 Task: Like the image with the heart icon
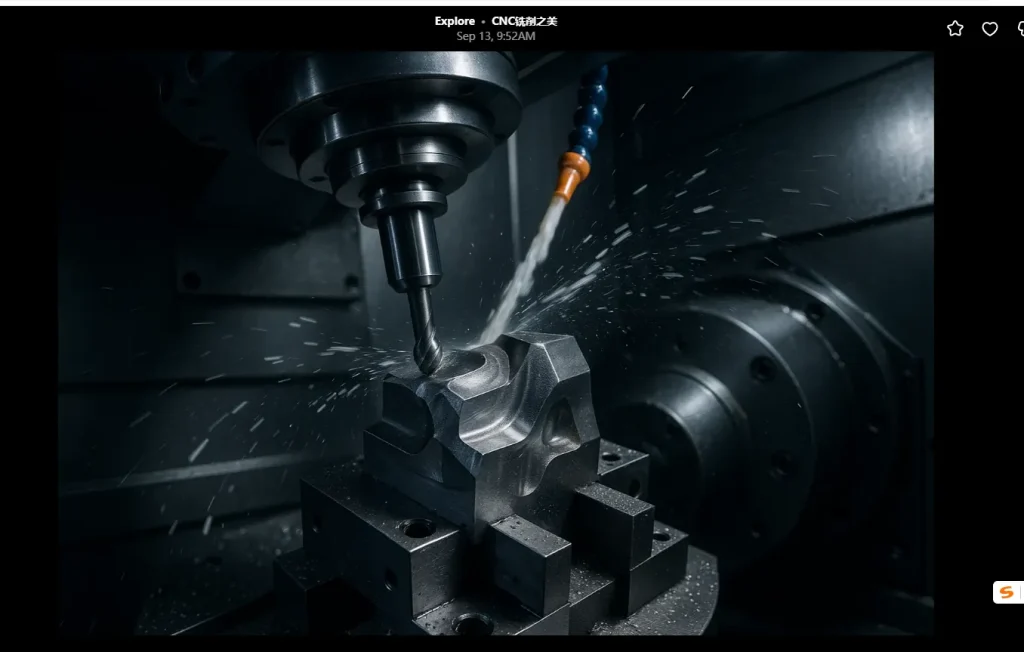(x=990, y=29)
